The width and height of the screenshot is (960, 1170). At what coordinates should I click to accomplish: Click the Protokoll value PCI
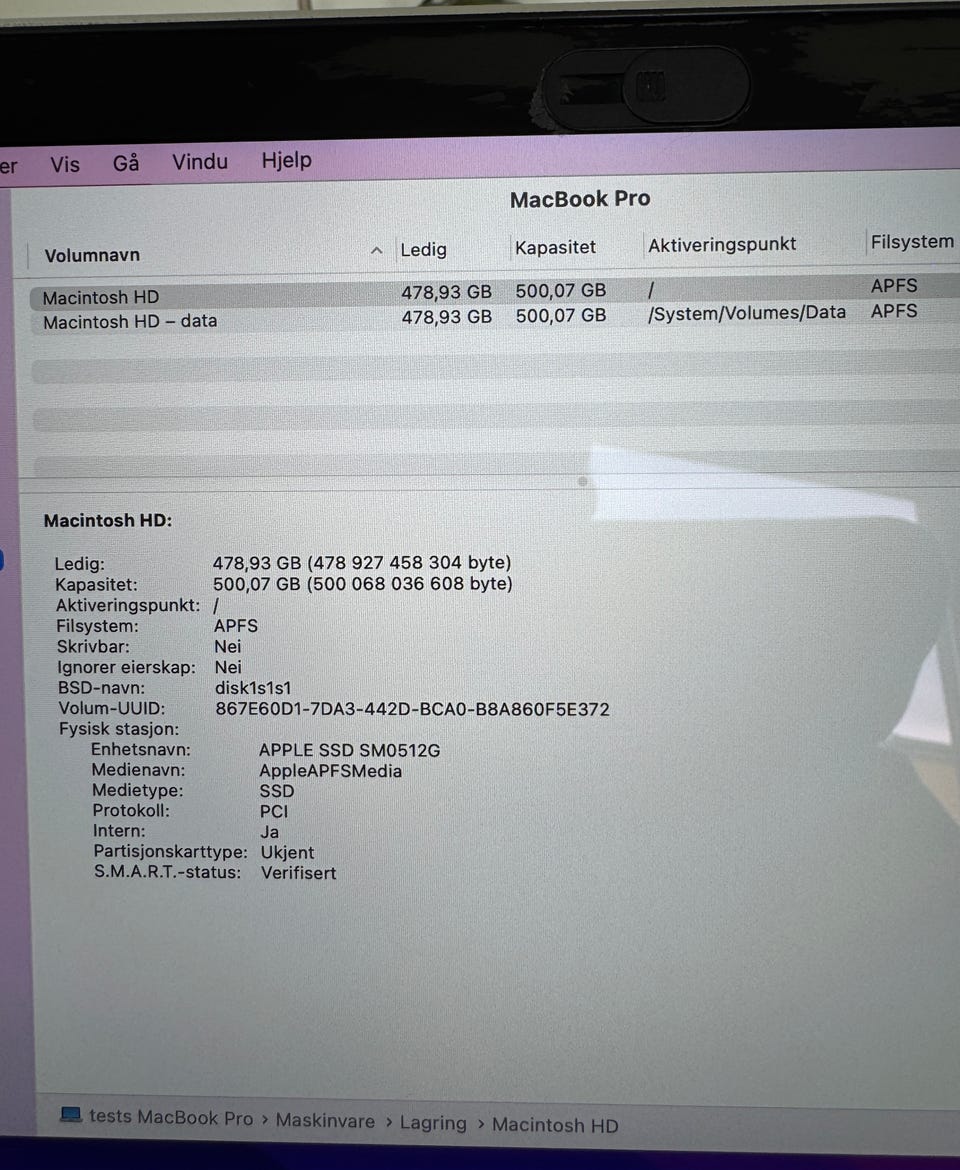tap(274, 811)
